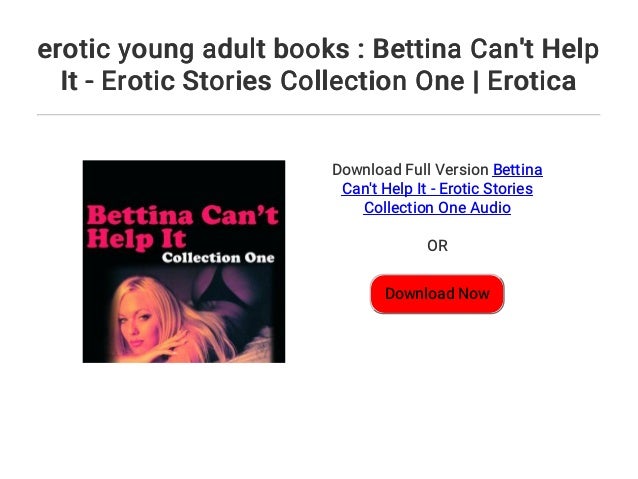Click the page title heading text

[318, 65]
